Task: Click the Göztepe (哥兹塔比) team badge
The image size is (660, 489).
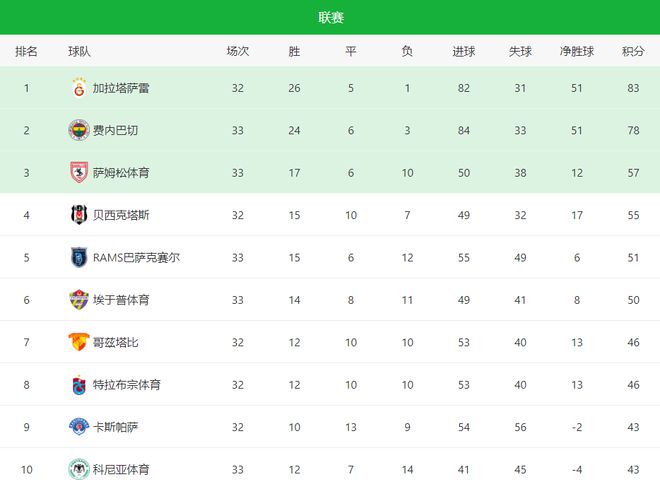Action: click(78, 342)
